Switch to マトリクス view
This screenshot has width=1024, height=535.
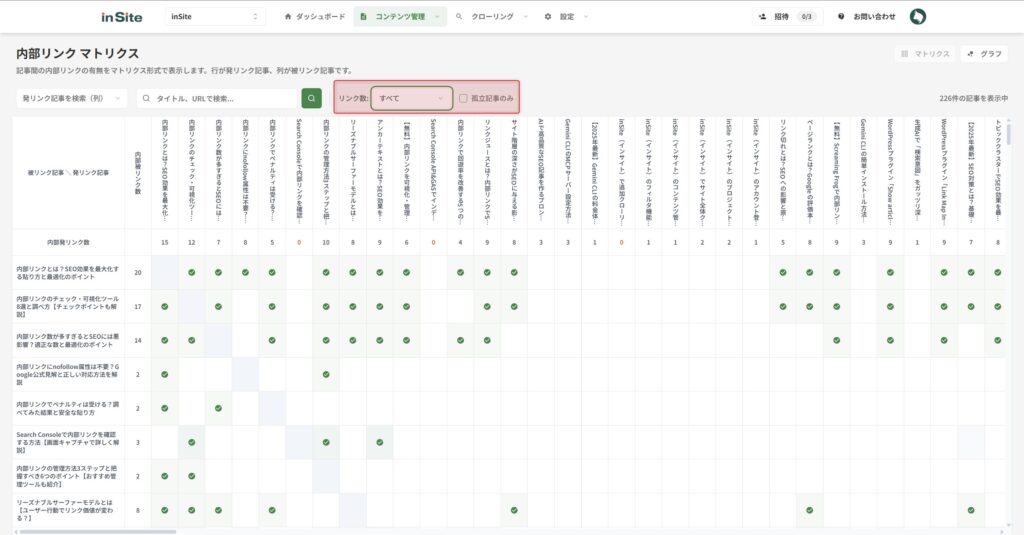click(925, 54)
